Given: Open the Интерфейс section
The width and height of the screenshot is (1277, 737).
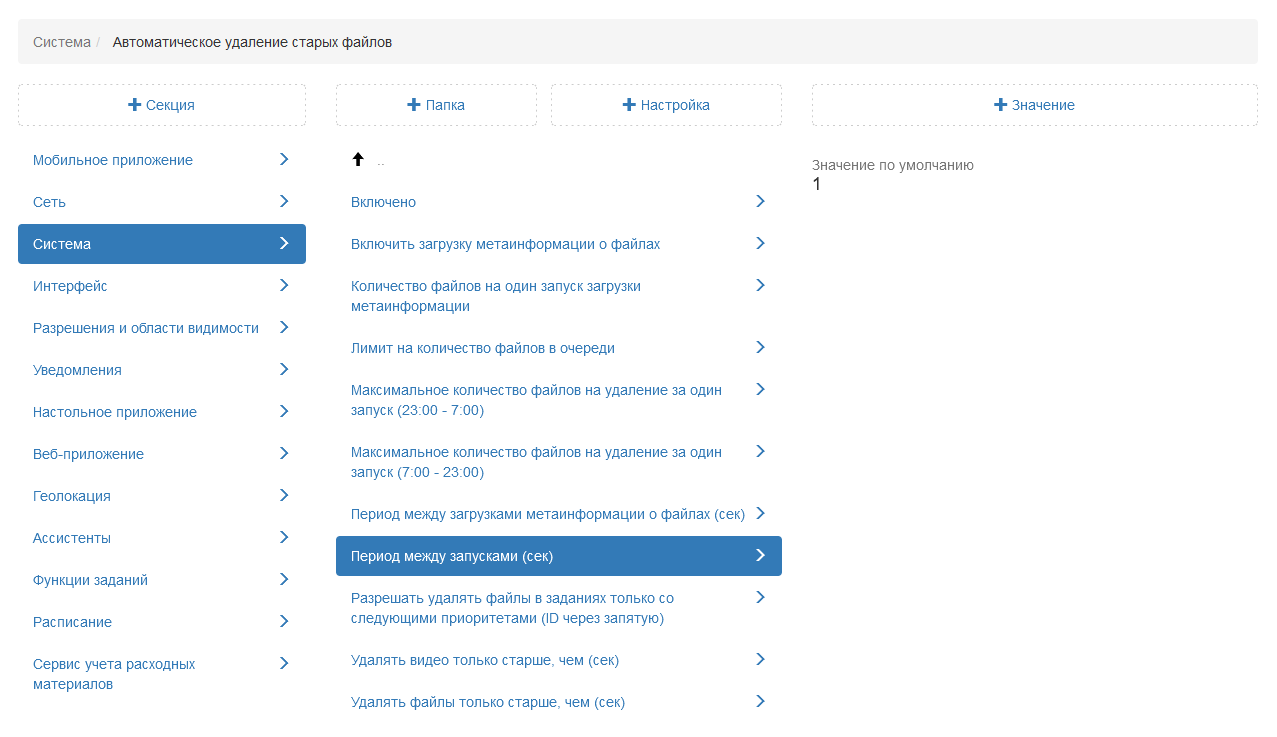Looking at the screenshot, I should click(70, 286).
